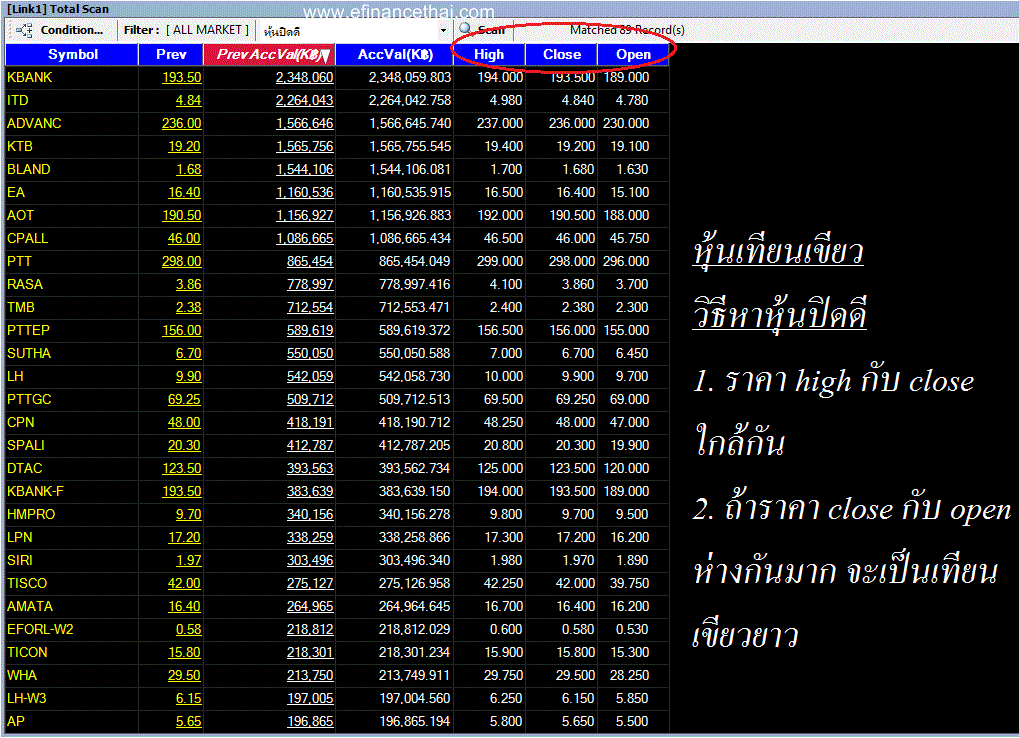
Task: Sort by AccVal(K฿) column header
Action: [394, 55]
